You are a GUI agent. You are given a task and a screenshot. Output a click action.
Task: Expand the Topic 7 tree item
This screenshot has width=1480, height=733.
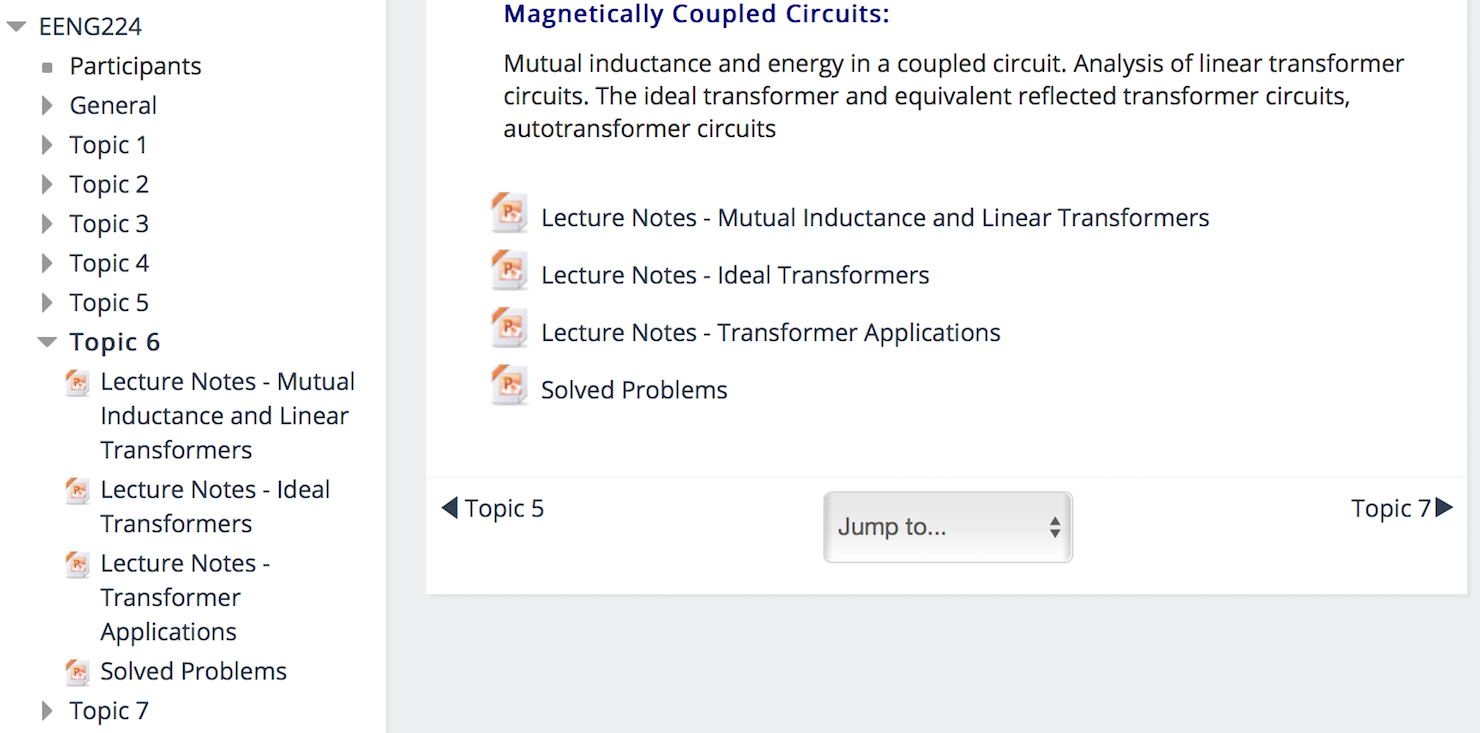point(48,710)
